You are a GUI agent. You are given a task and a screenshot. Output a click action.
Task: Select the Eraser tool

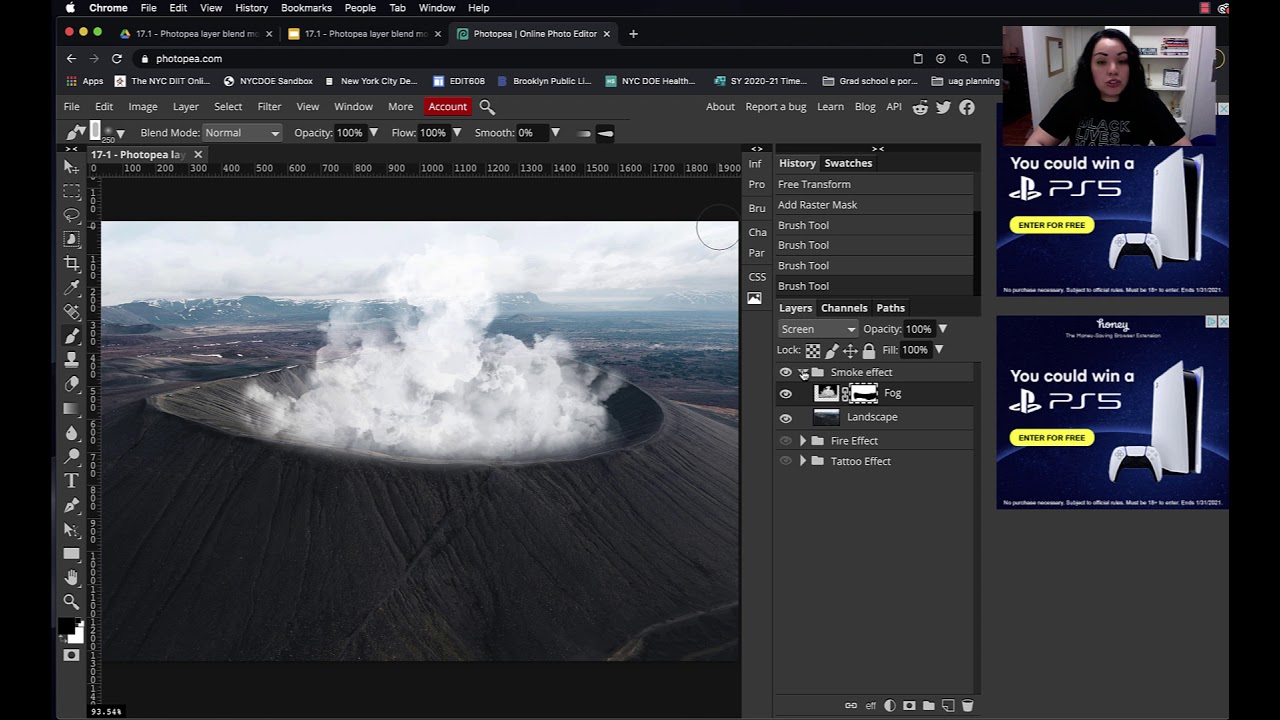click(71, 384)
